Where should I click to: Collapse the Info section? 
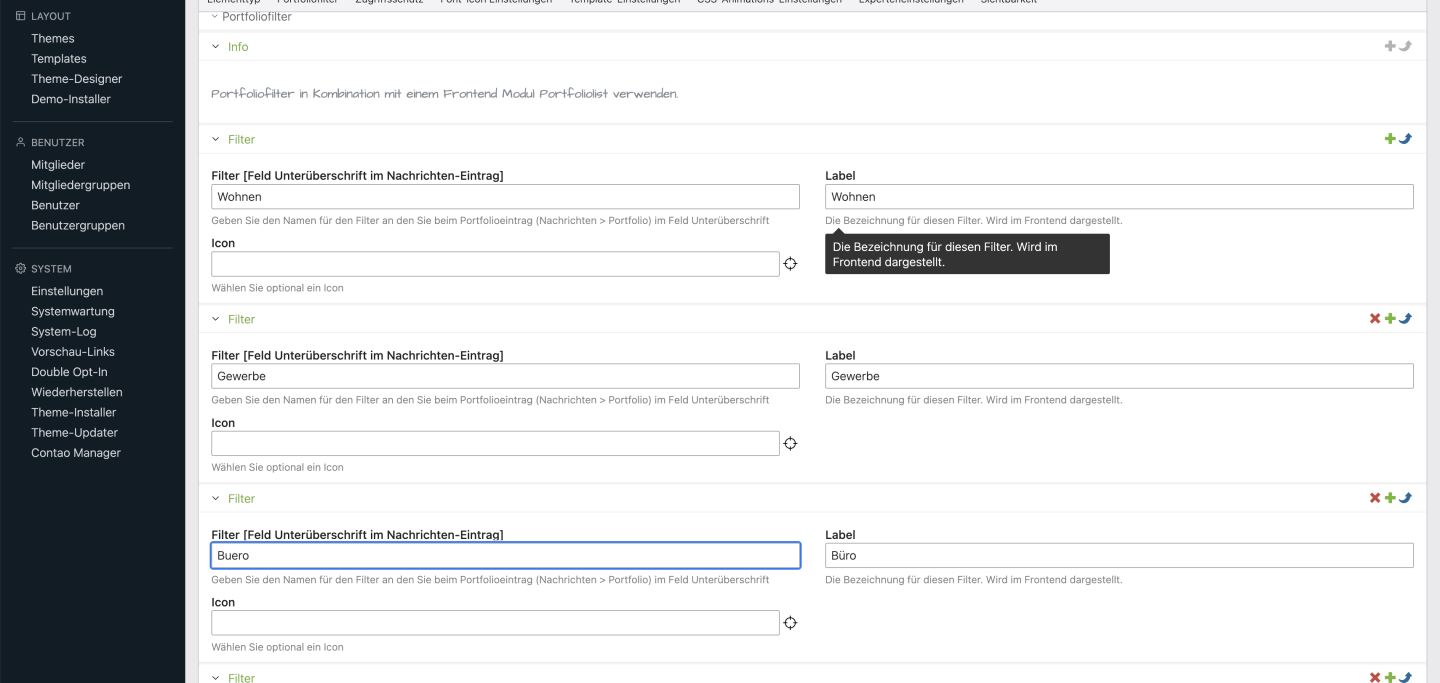[x=216, y=47]
